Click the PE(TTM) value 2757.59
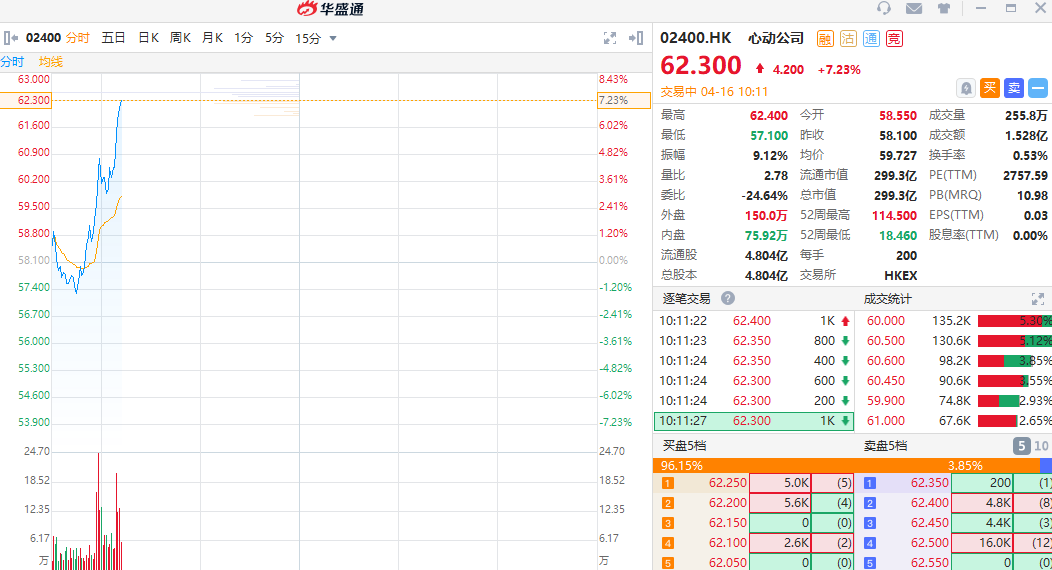 point(1025,175)
